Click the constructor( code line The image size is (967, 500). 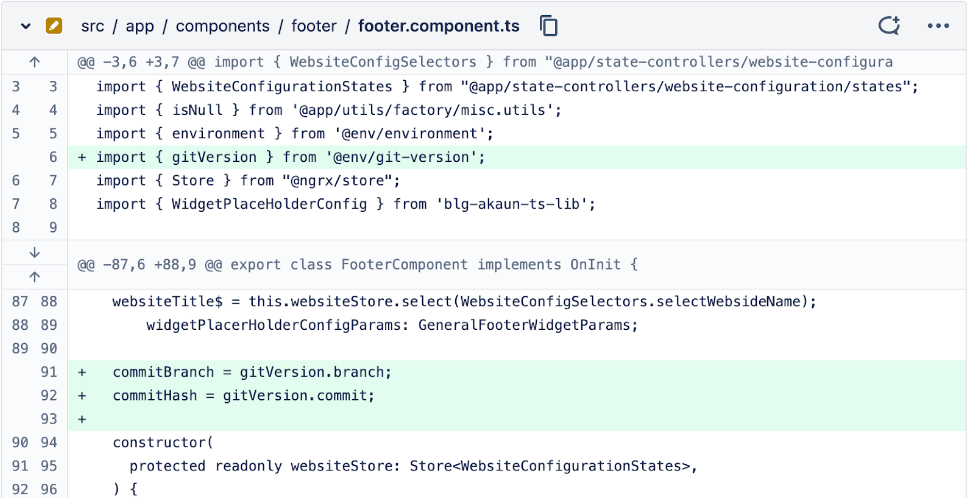pyautogui.click(x=163, y=442)
